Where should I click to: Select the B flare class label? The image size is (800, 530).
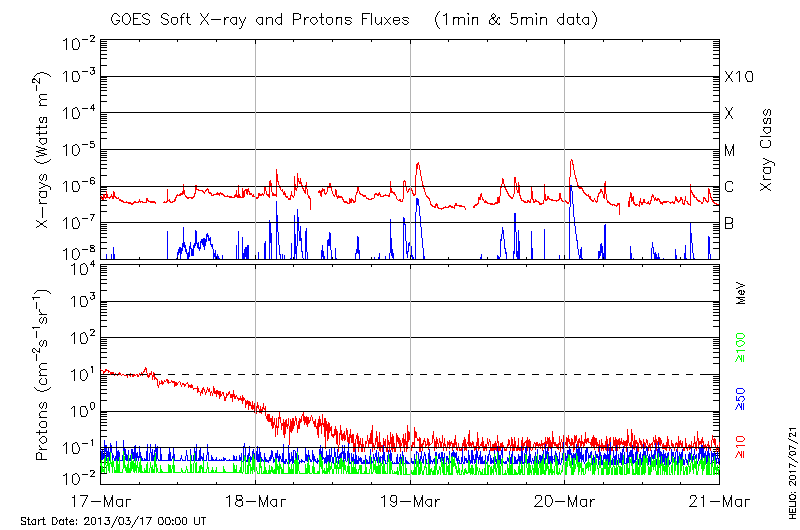coord(729,223)
